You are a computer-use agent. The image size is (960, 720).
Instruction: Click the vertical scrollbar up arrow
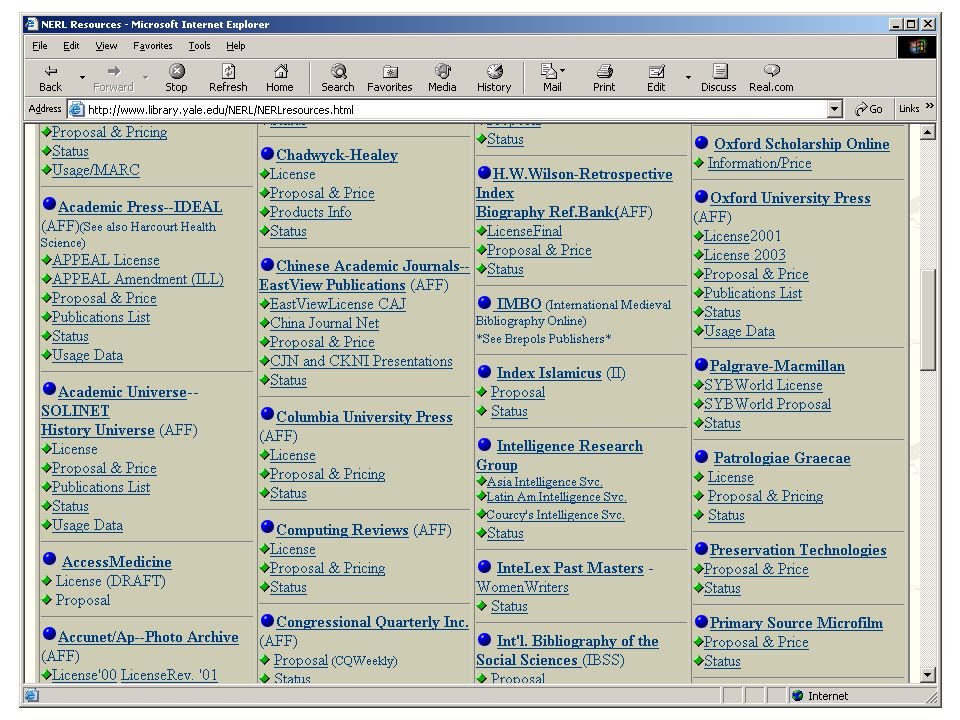pos(928,132)
